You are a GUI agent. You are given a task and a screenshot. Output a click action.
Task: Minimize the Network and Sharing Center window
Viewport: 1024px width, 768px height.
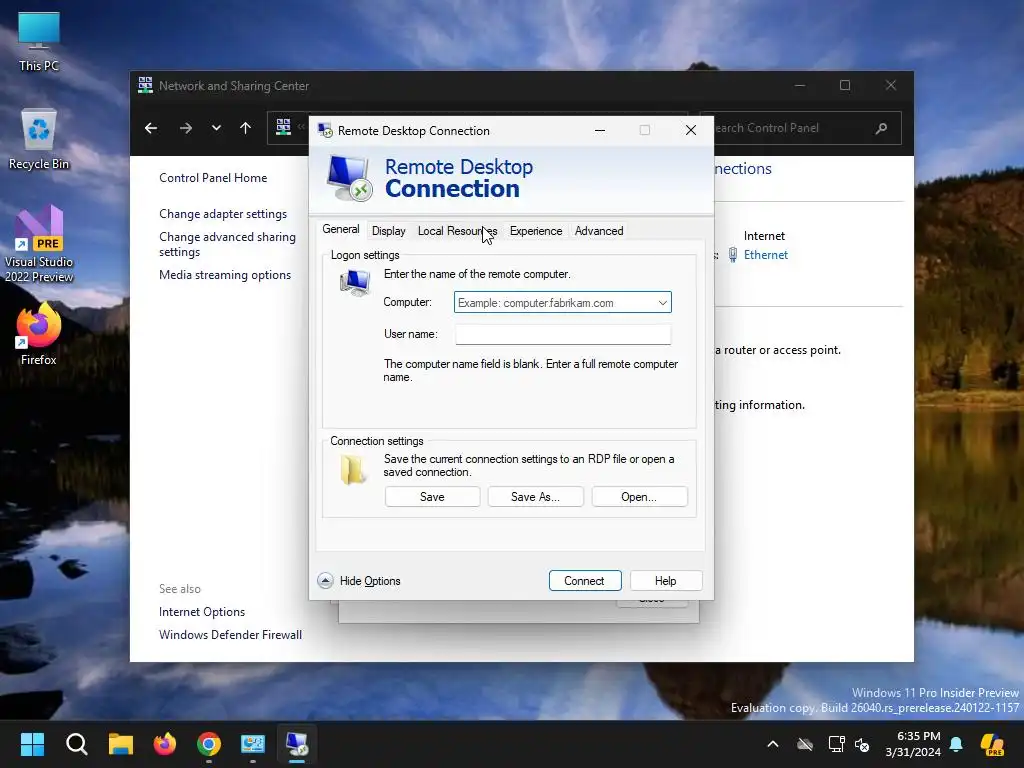[x=799, y=86]
